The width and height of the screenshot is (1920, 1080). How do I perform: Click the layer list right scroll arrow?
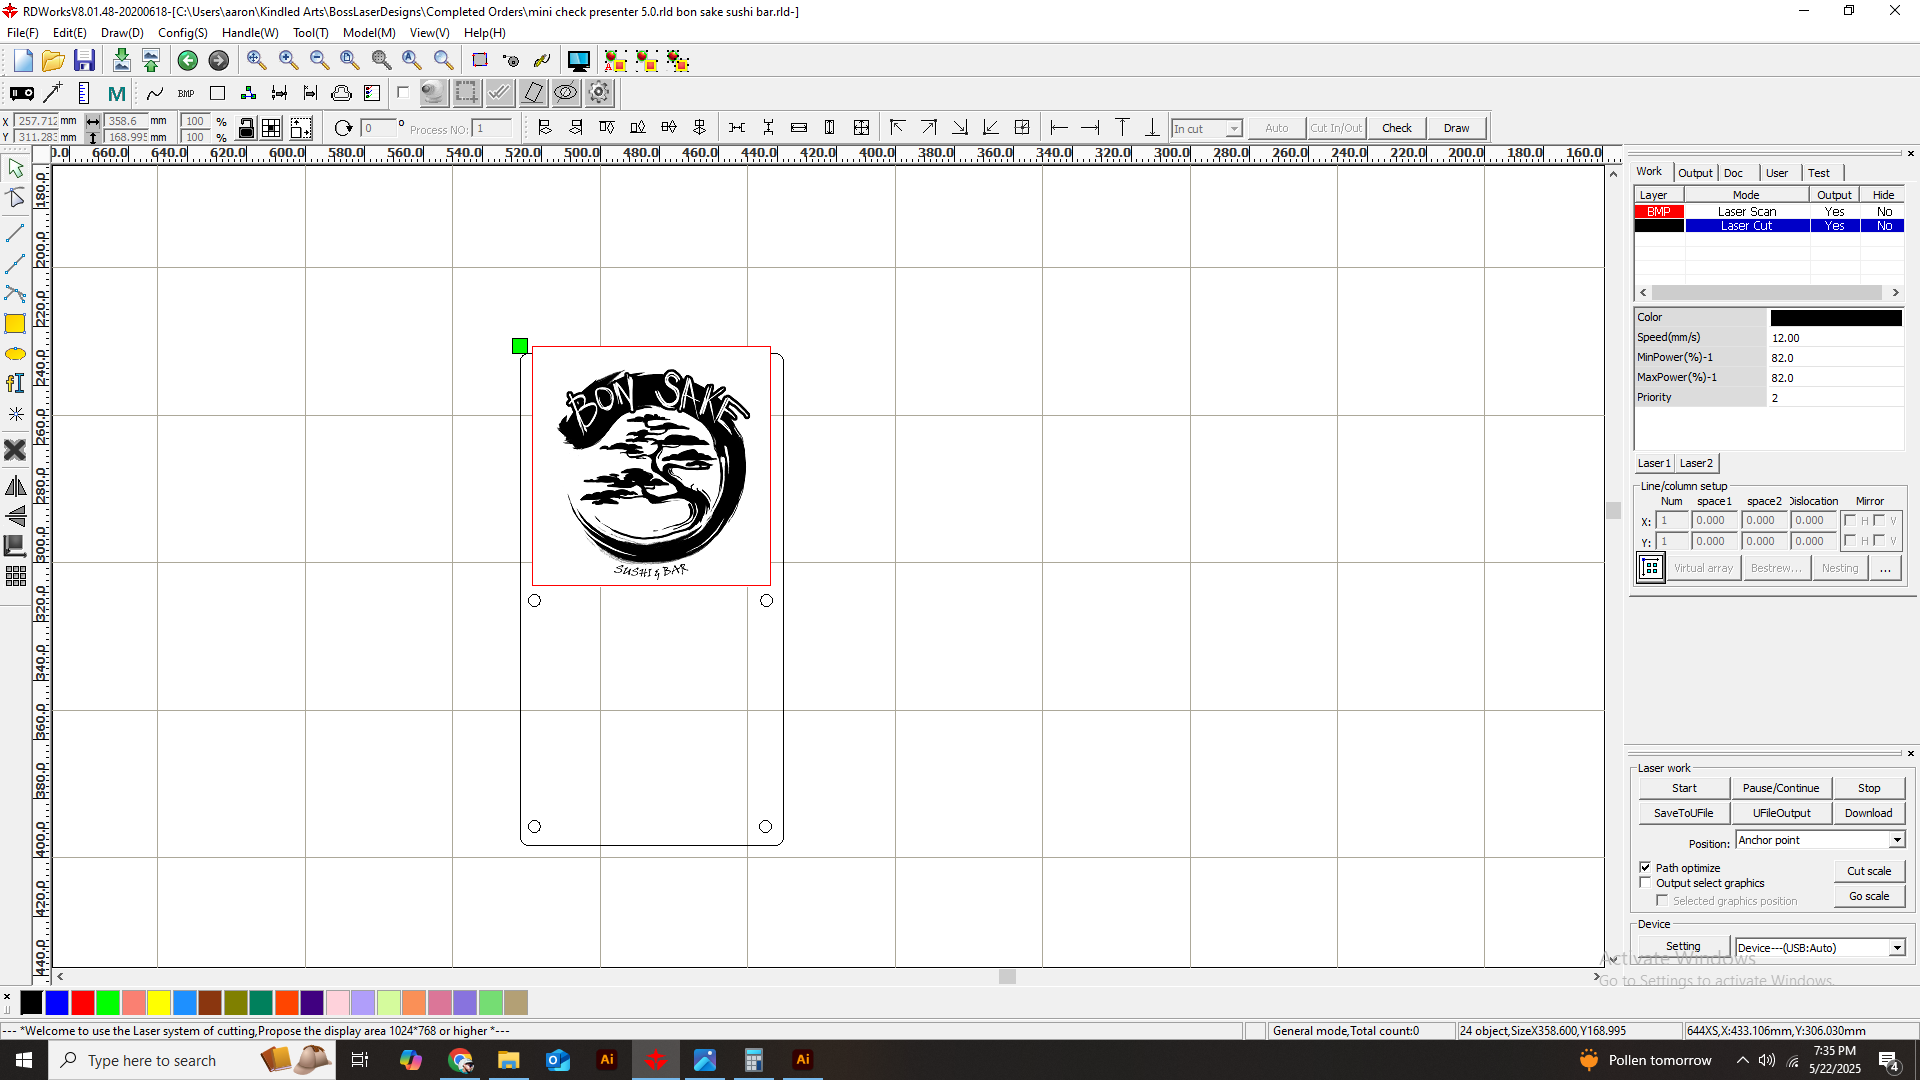coord(1895,293)
